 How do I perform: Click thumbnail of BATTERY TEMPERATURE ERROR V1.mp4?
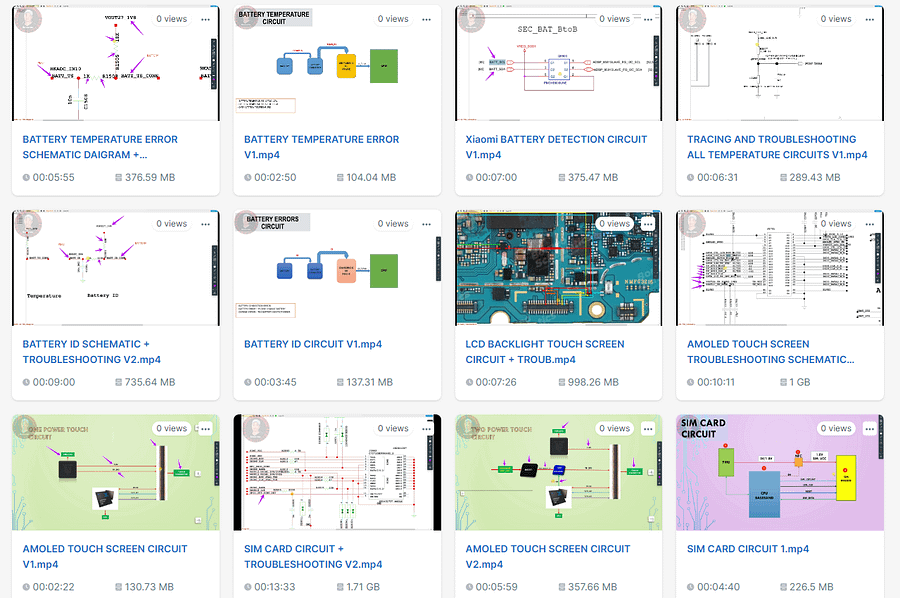pyautogui.click(x=337, y=63)
